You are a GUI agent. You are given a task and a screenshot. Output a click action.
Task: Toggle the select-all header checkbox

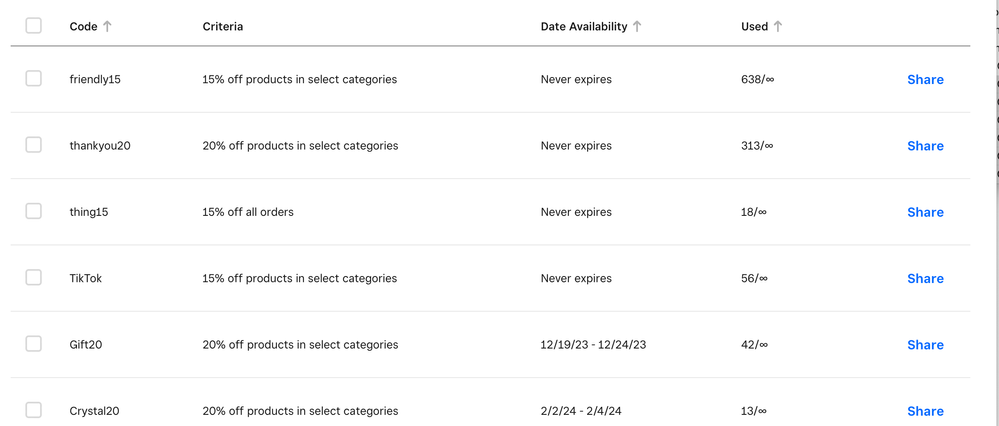[x=34, y=26]
